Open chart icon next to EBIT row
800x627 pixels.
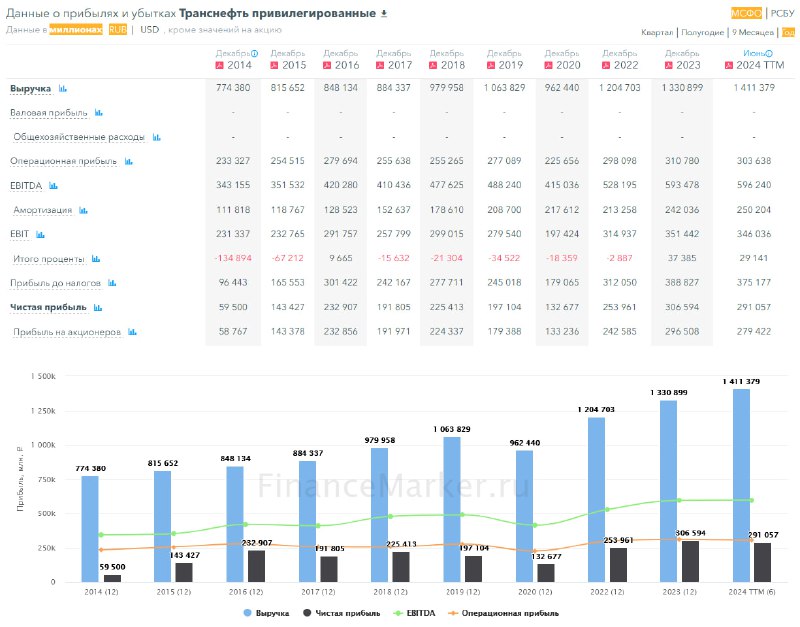click(40, 235)
